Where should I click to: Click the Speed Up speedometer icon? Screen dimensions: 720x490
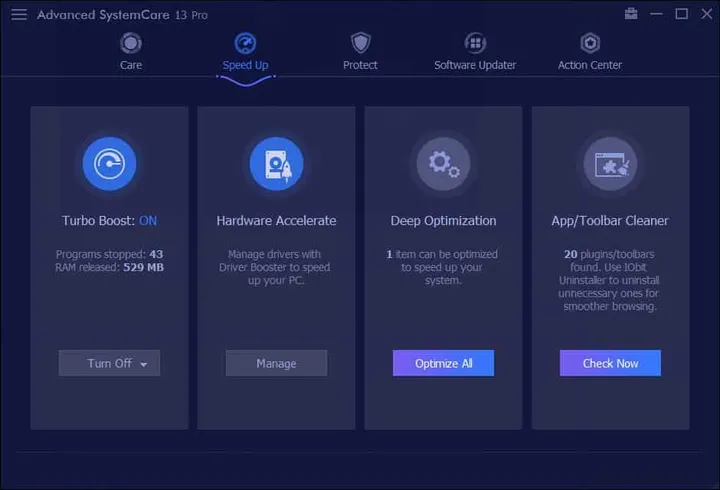[245, 43]
